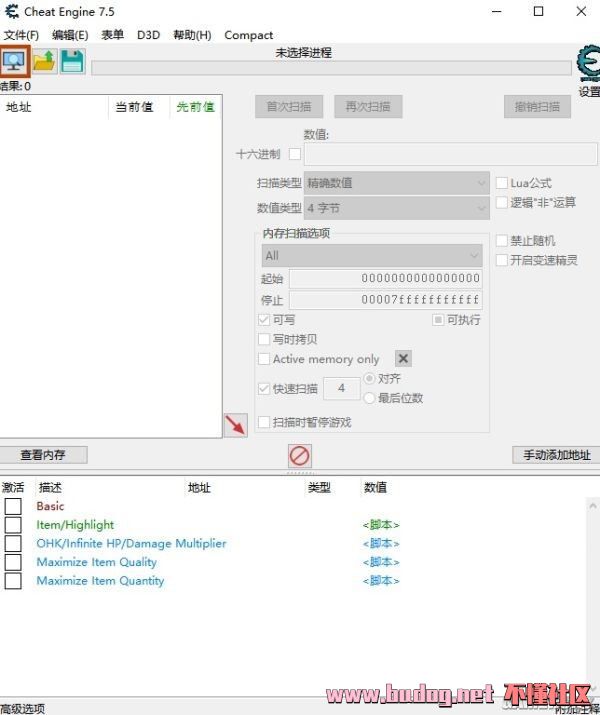Enable the 逻辑"非"运算 checkbox
The width and height of the screenshot is (600, 715).
point(502,202)
